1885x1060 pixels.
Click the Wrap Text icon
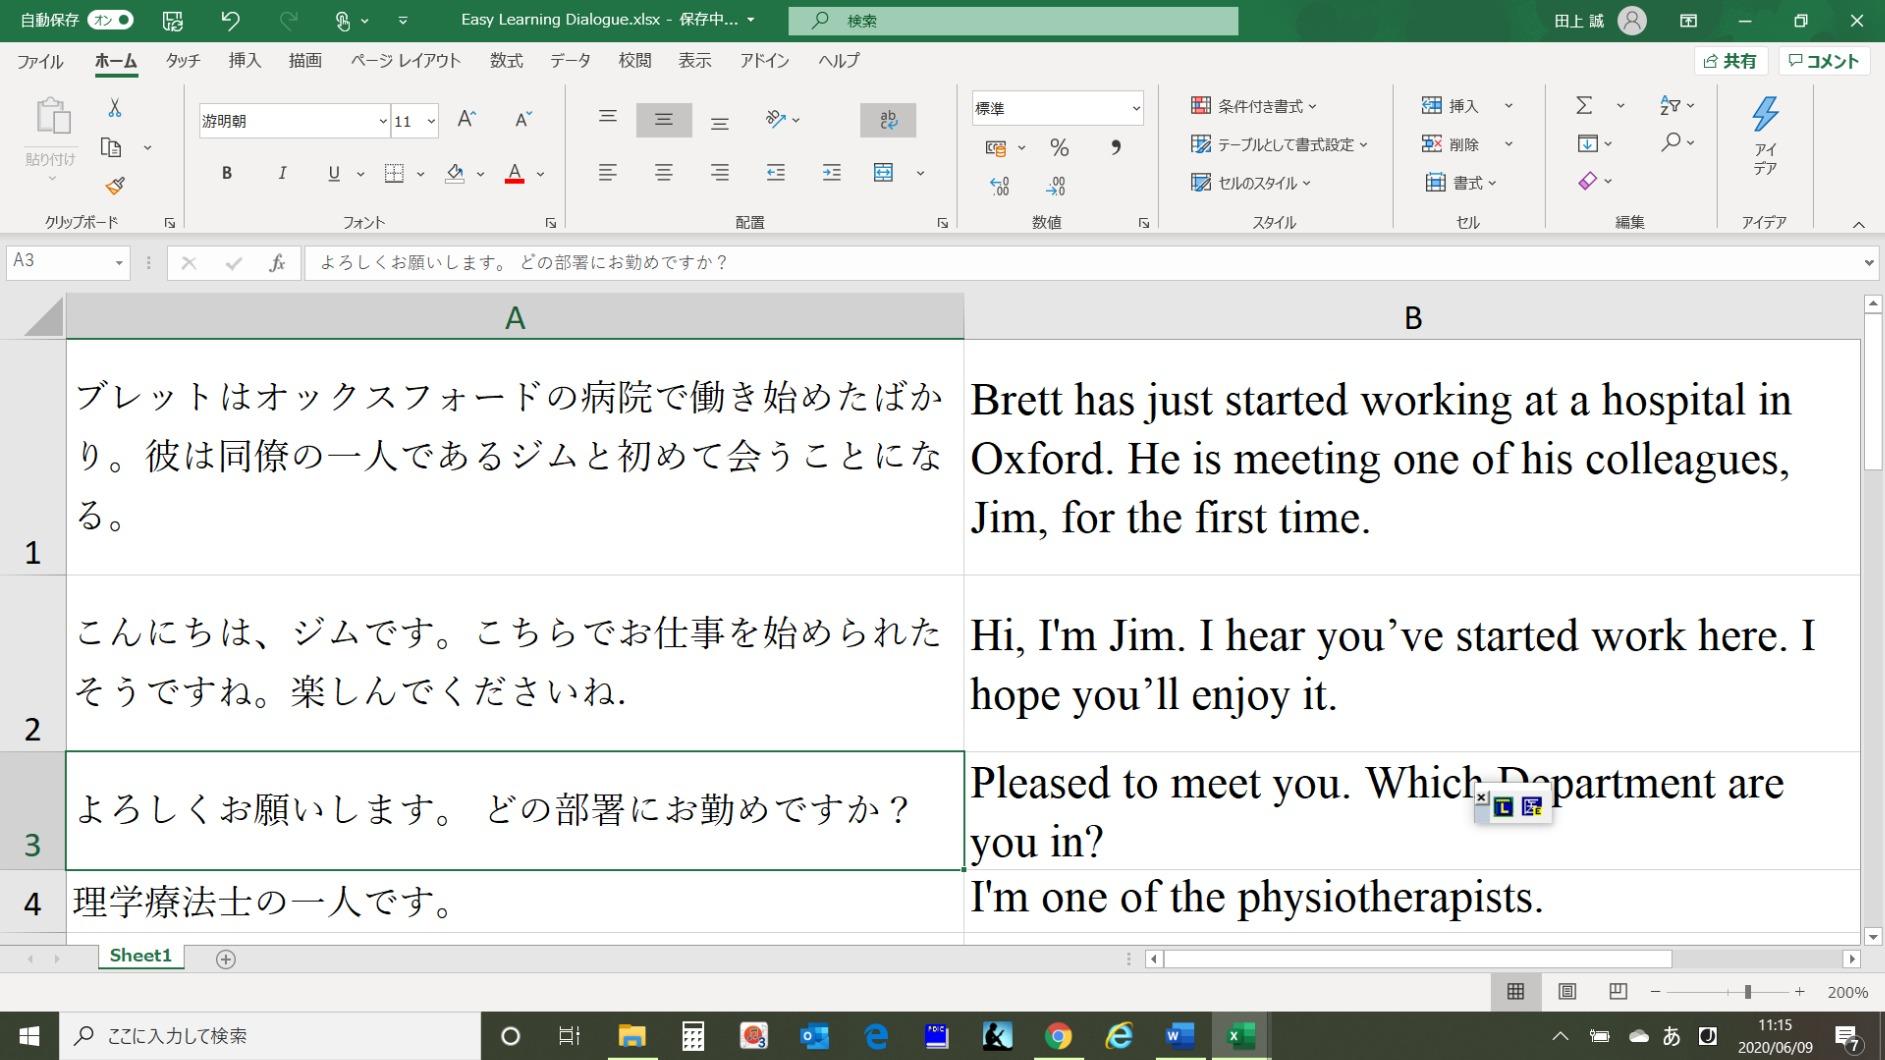(x=888, y=120)
